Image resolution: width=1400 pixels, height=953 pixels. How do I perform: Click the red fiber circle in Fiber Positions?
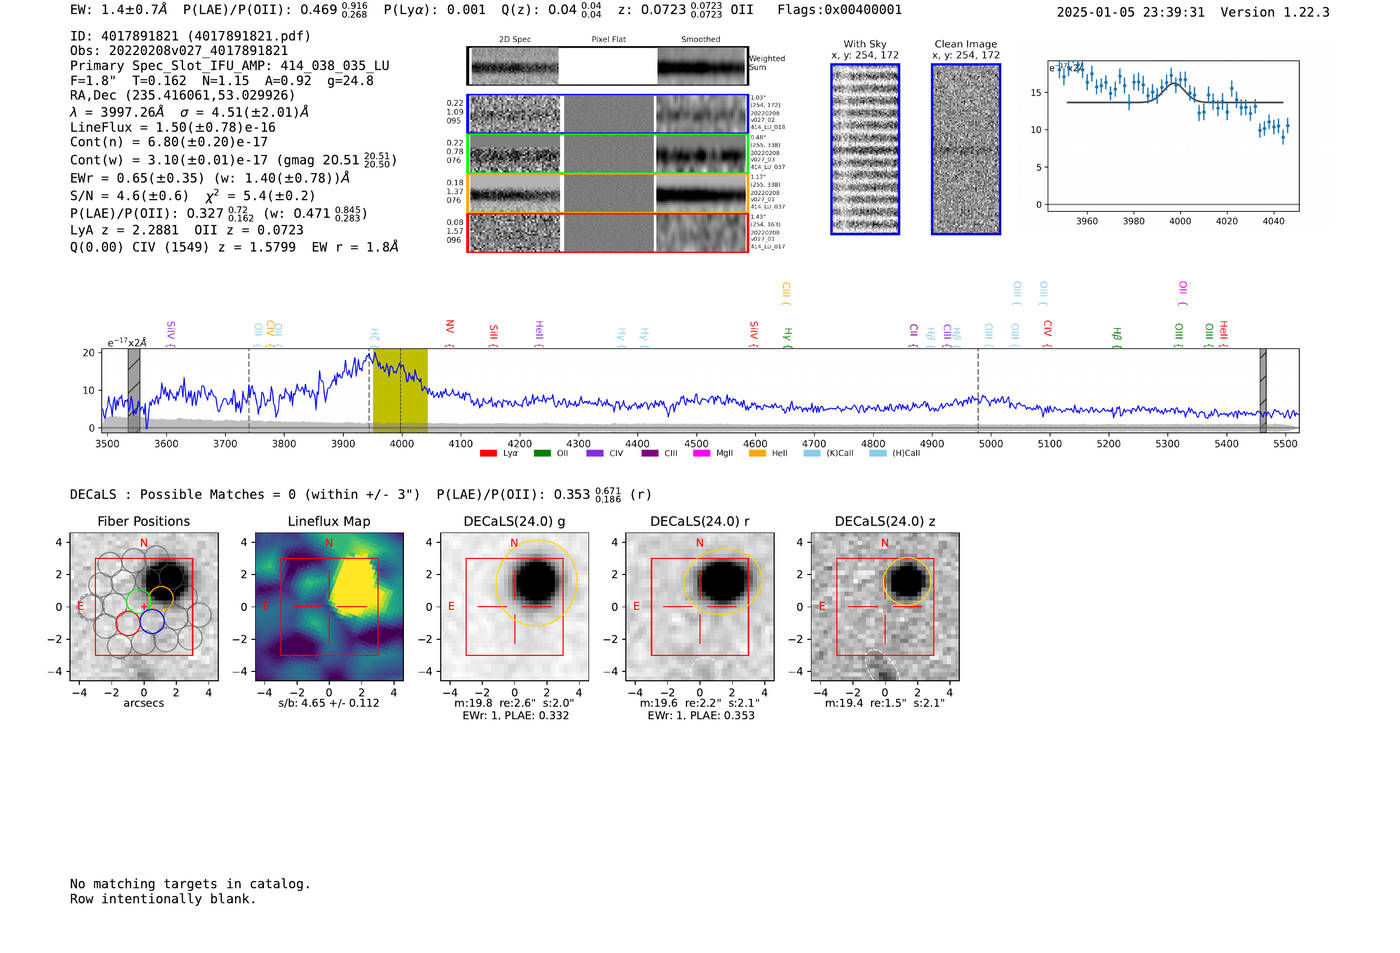[128, 623]
